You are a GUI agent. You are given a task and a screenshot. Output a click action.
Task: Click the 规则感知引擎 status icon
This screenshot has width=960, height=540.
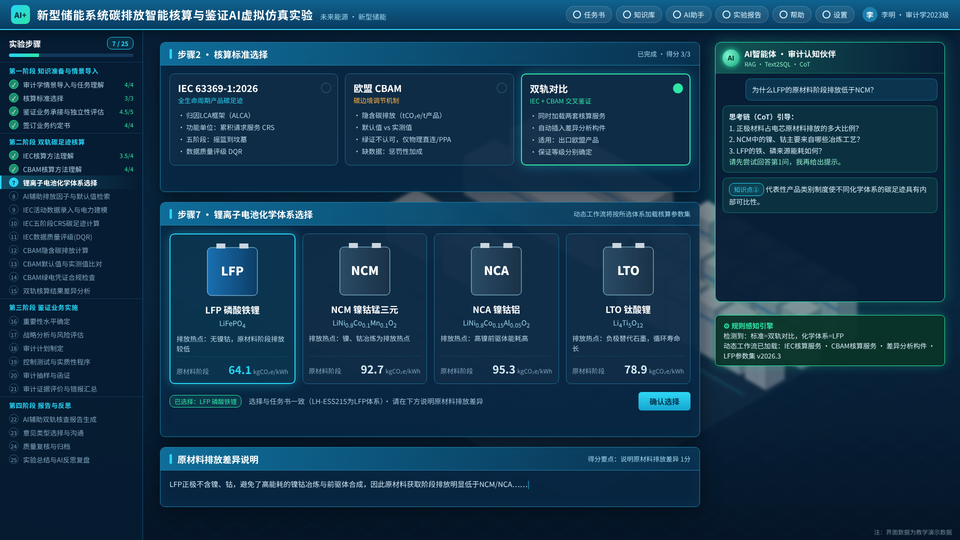(727, 326)
